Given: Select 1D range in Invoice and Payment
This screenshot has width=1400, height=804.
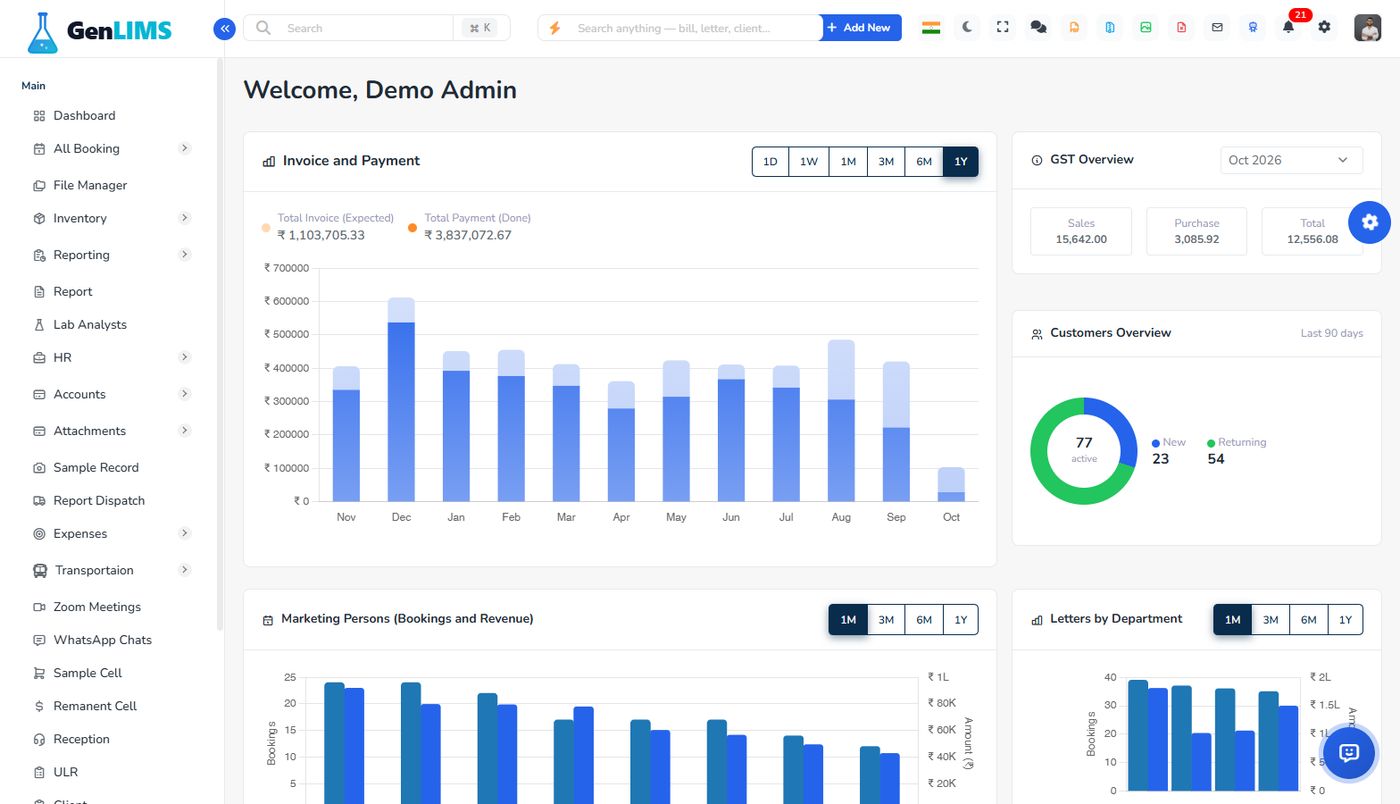Looking at the screenshot, I should (x=770, y=162).
